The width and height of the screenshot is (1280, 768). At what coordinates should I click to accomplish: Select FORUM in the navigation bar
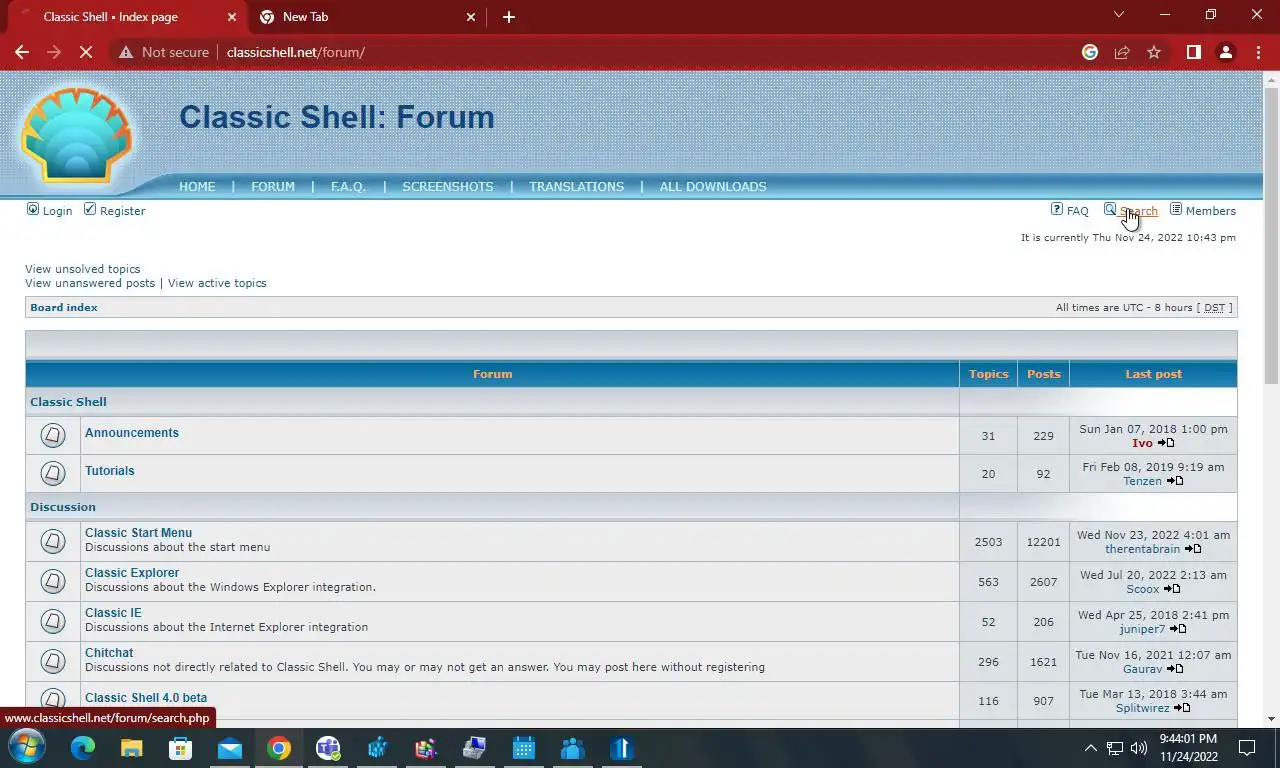click(x=273, y=187)
